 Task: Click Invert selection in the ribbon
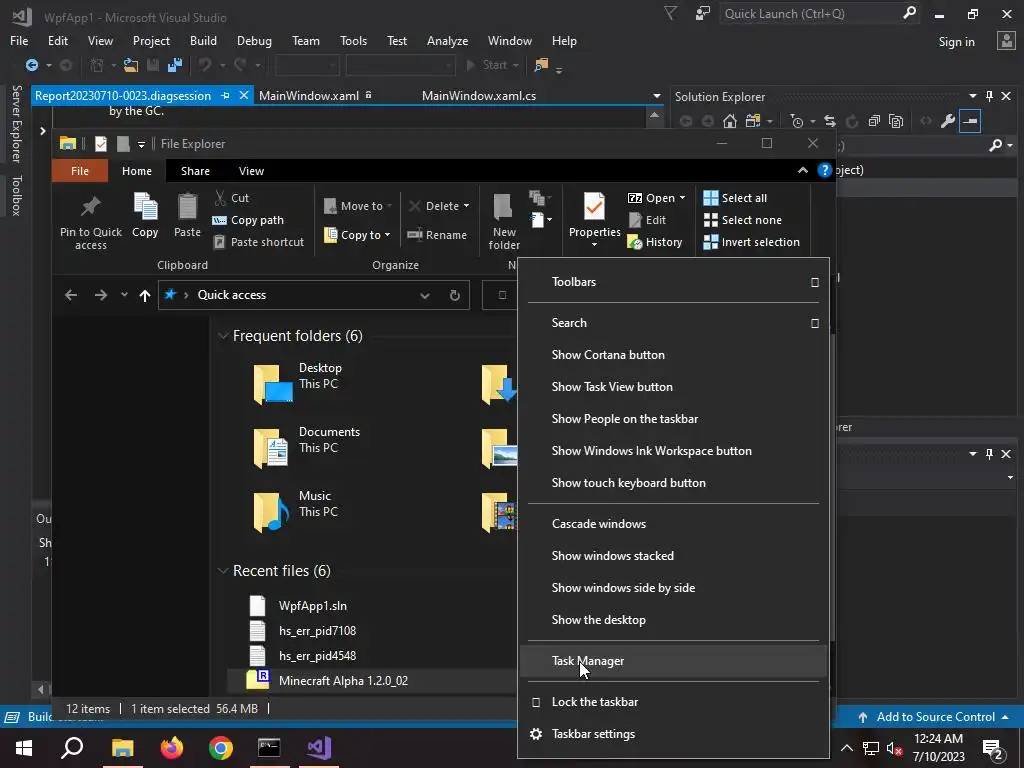[752, 242]
